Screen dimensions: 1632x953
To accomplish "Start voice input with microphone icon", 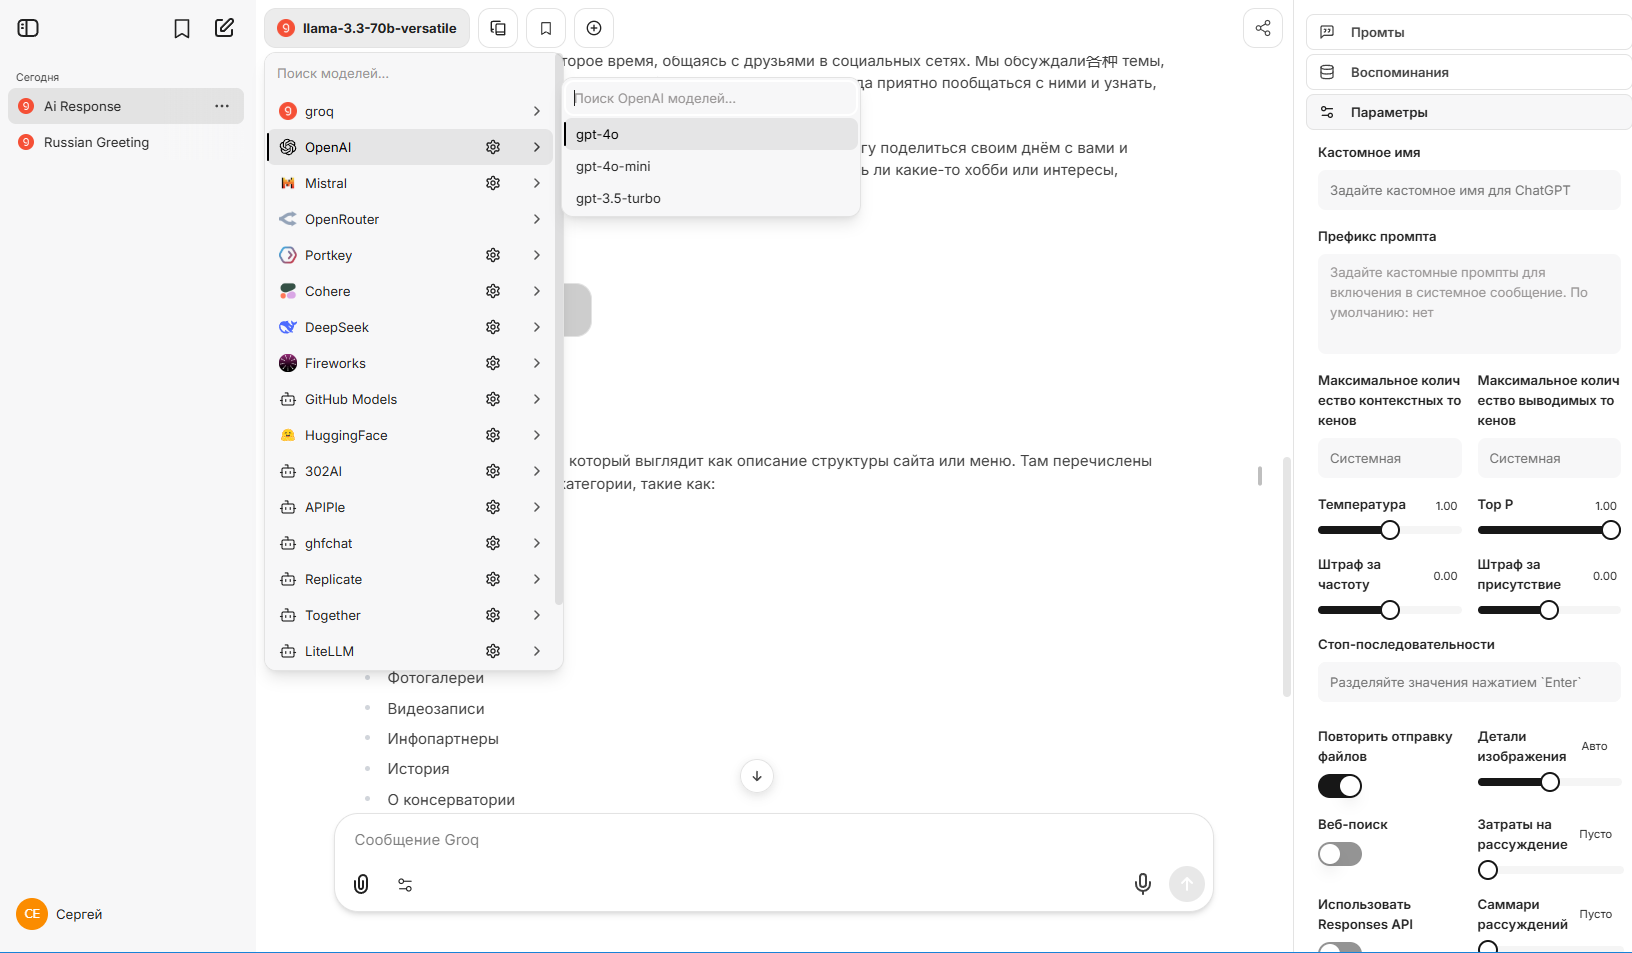I will [x=1143, y=884].
